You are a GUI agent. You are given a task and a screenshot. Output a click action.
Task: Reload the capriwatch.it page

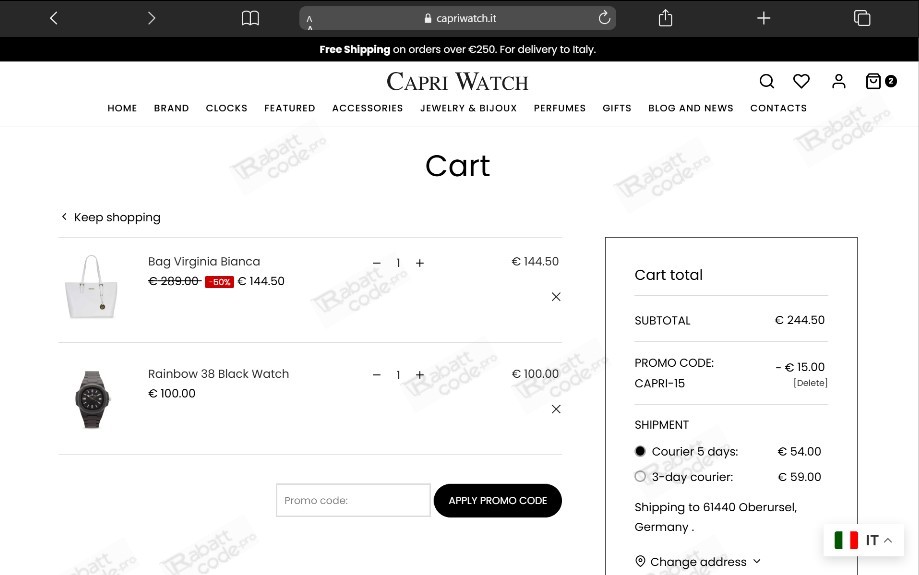[604, 18]
